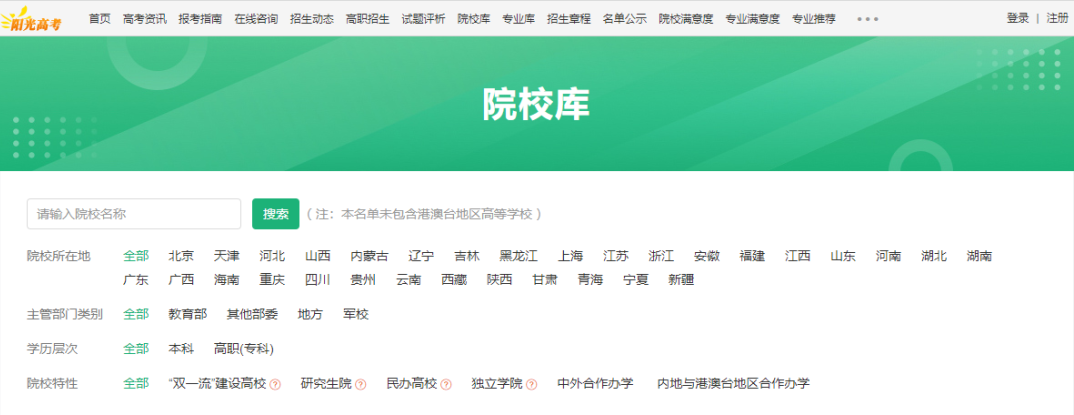Filter by 内地与港澳台地区合作办学
This screenshot has height=415, width=1074.
(x=733, y=383)
